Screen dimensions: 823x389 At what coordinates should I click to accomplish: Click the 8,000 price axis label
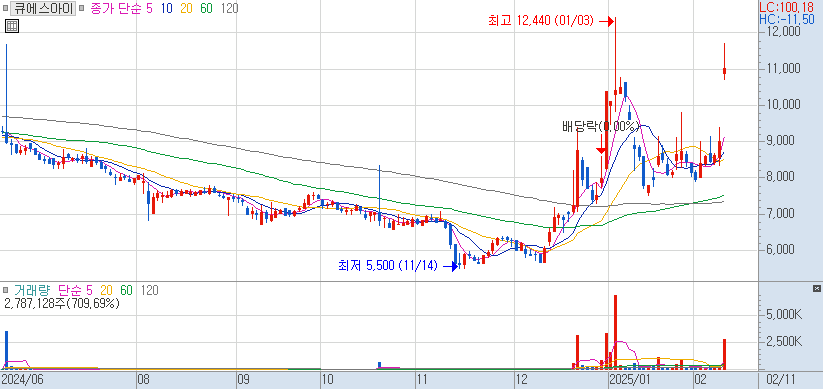[x=784, y=177]
